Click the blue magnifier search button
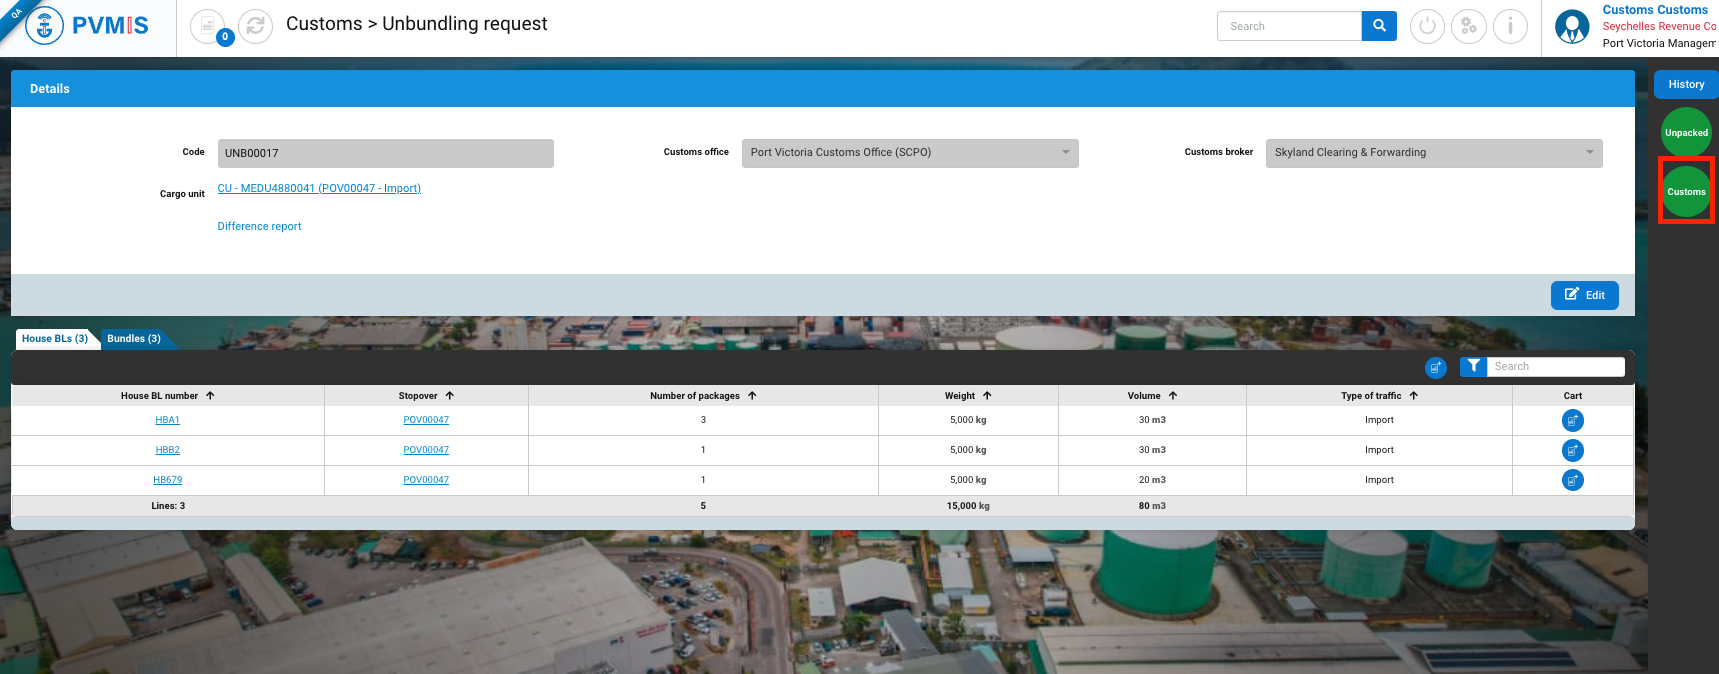This screenshot has height=674, width=1719. coord(1379,26)
